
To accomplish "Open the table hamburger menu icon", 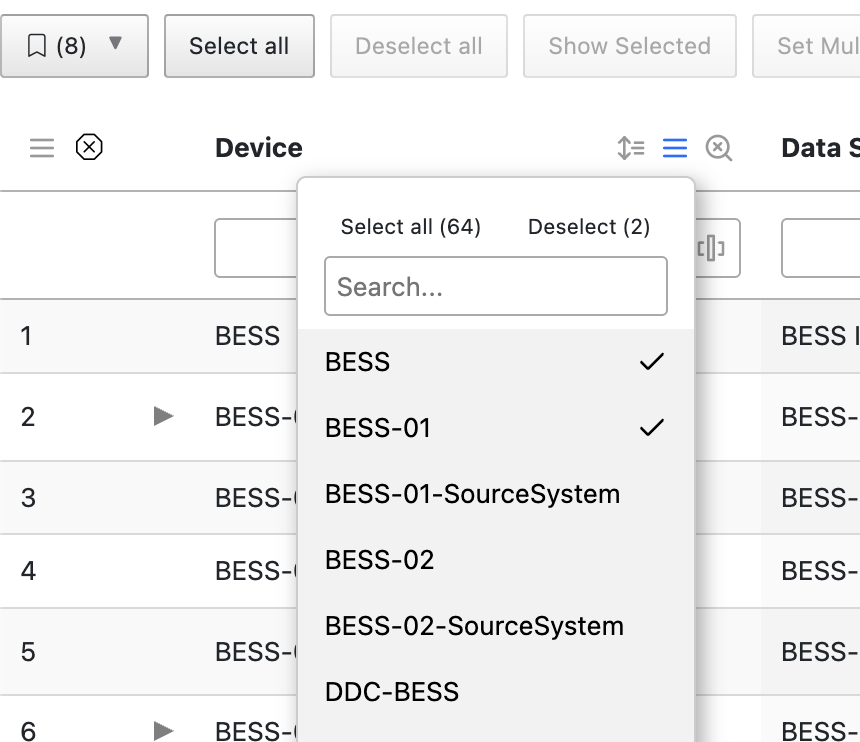I will (42, 149).
